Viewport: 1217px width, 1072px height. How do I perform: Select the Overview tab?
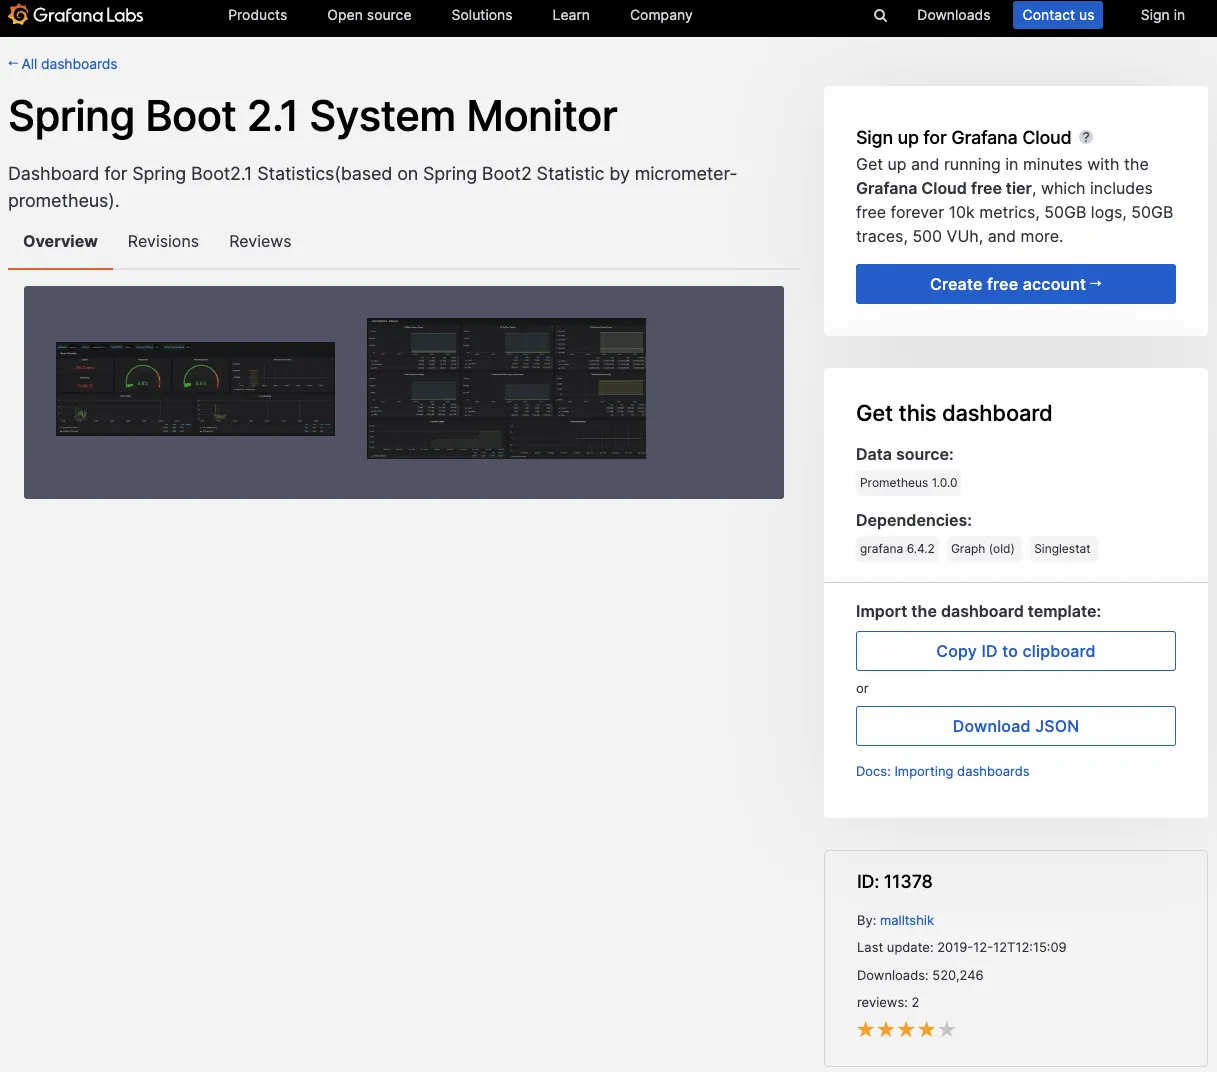tap(60, 241)
